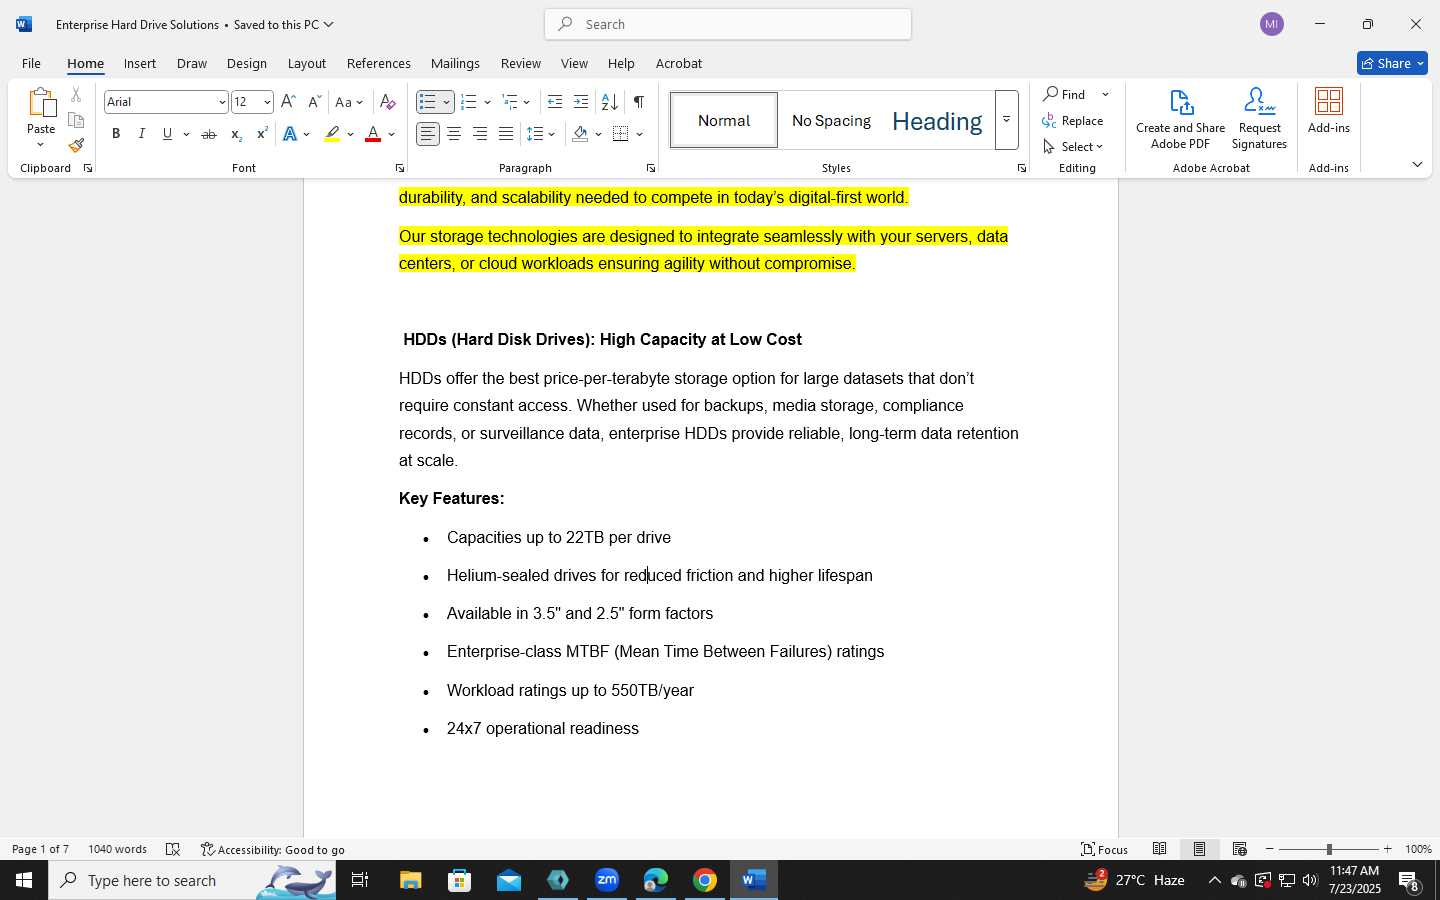1440x900 pixels.
Task: Open Focus mode in status bar
Action: pyautogui.click(x=1105, y=849)
